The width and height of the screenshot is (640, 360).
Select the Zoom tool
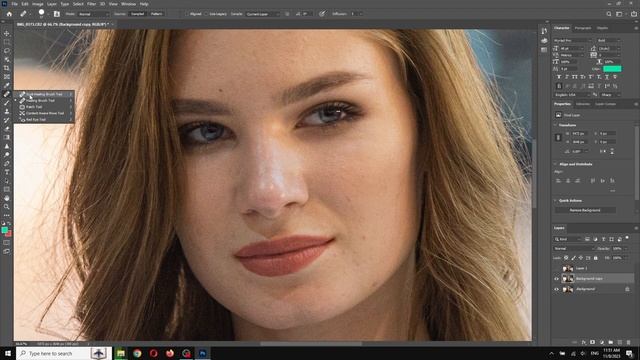7,207
